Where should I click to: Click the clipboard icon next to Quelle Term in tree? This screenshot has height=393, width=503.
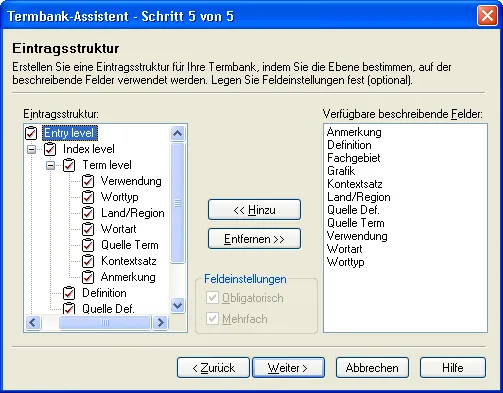pos(88,245)
